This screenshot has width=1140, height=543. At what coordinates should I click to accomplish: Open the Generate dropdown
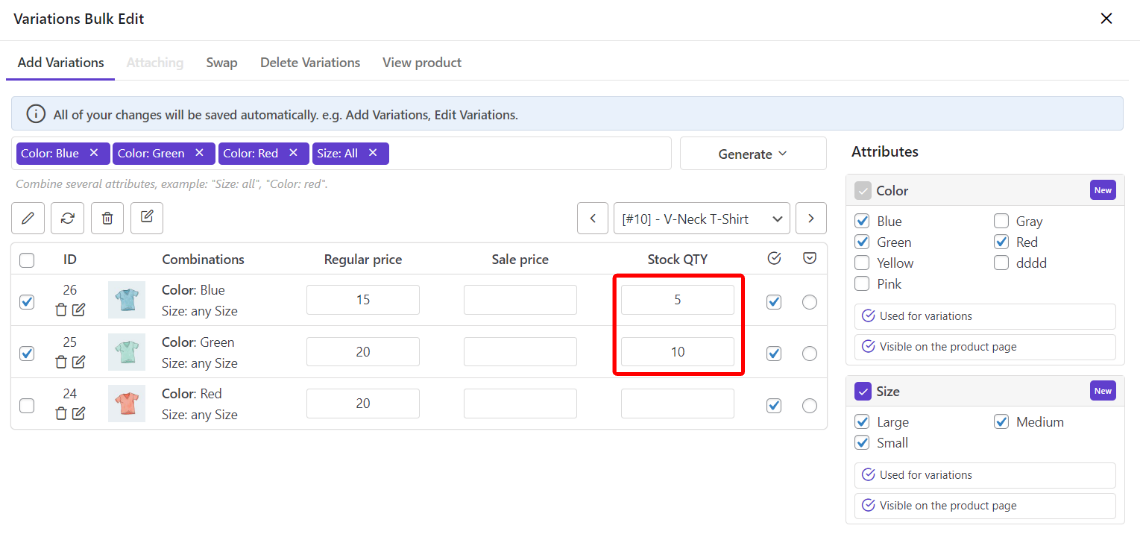click(752, 154)
